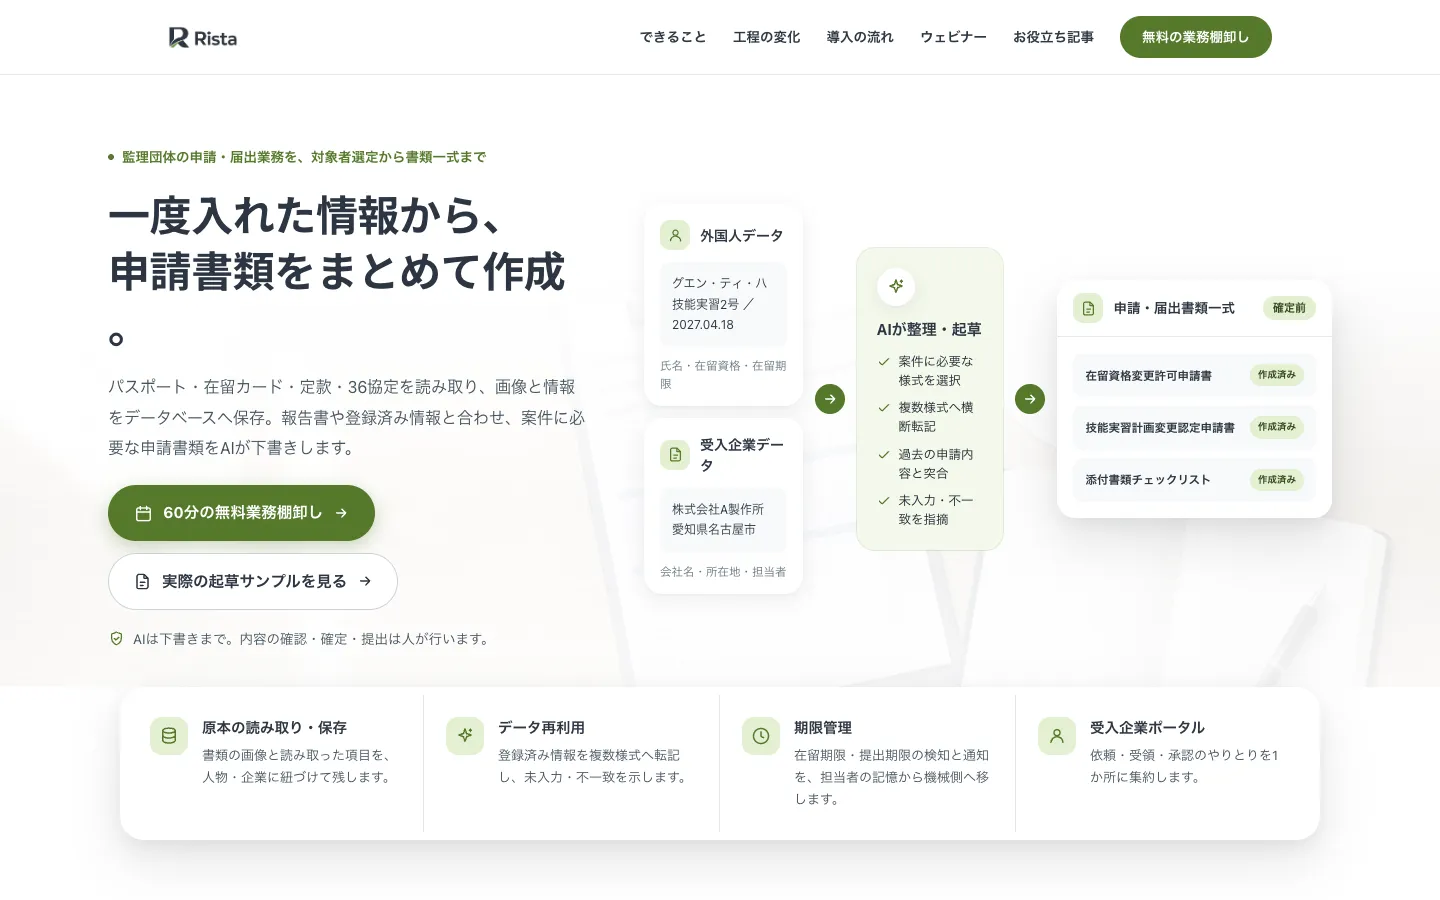Select the 技能実習計画変更認定申請書 row
1440x900 pixels.
(x=1194, y=427)
